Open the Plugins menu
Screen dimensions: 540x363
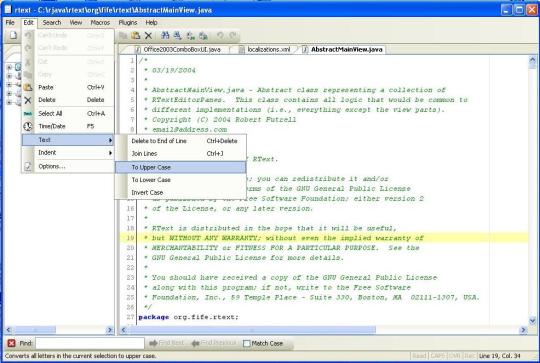pyautogui.click(x=128, y=23)
